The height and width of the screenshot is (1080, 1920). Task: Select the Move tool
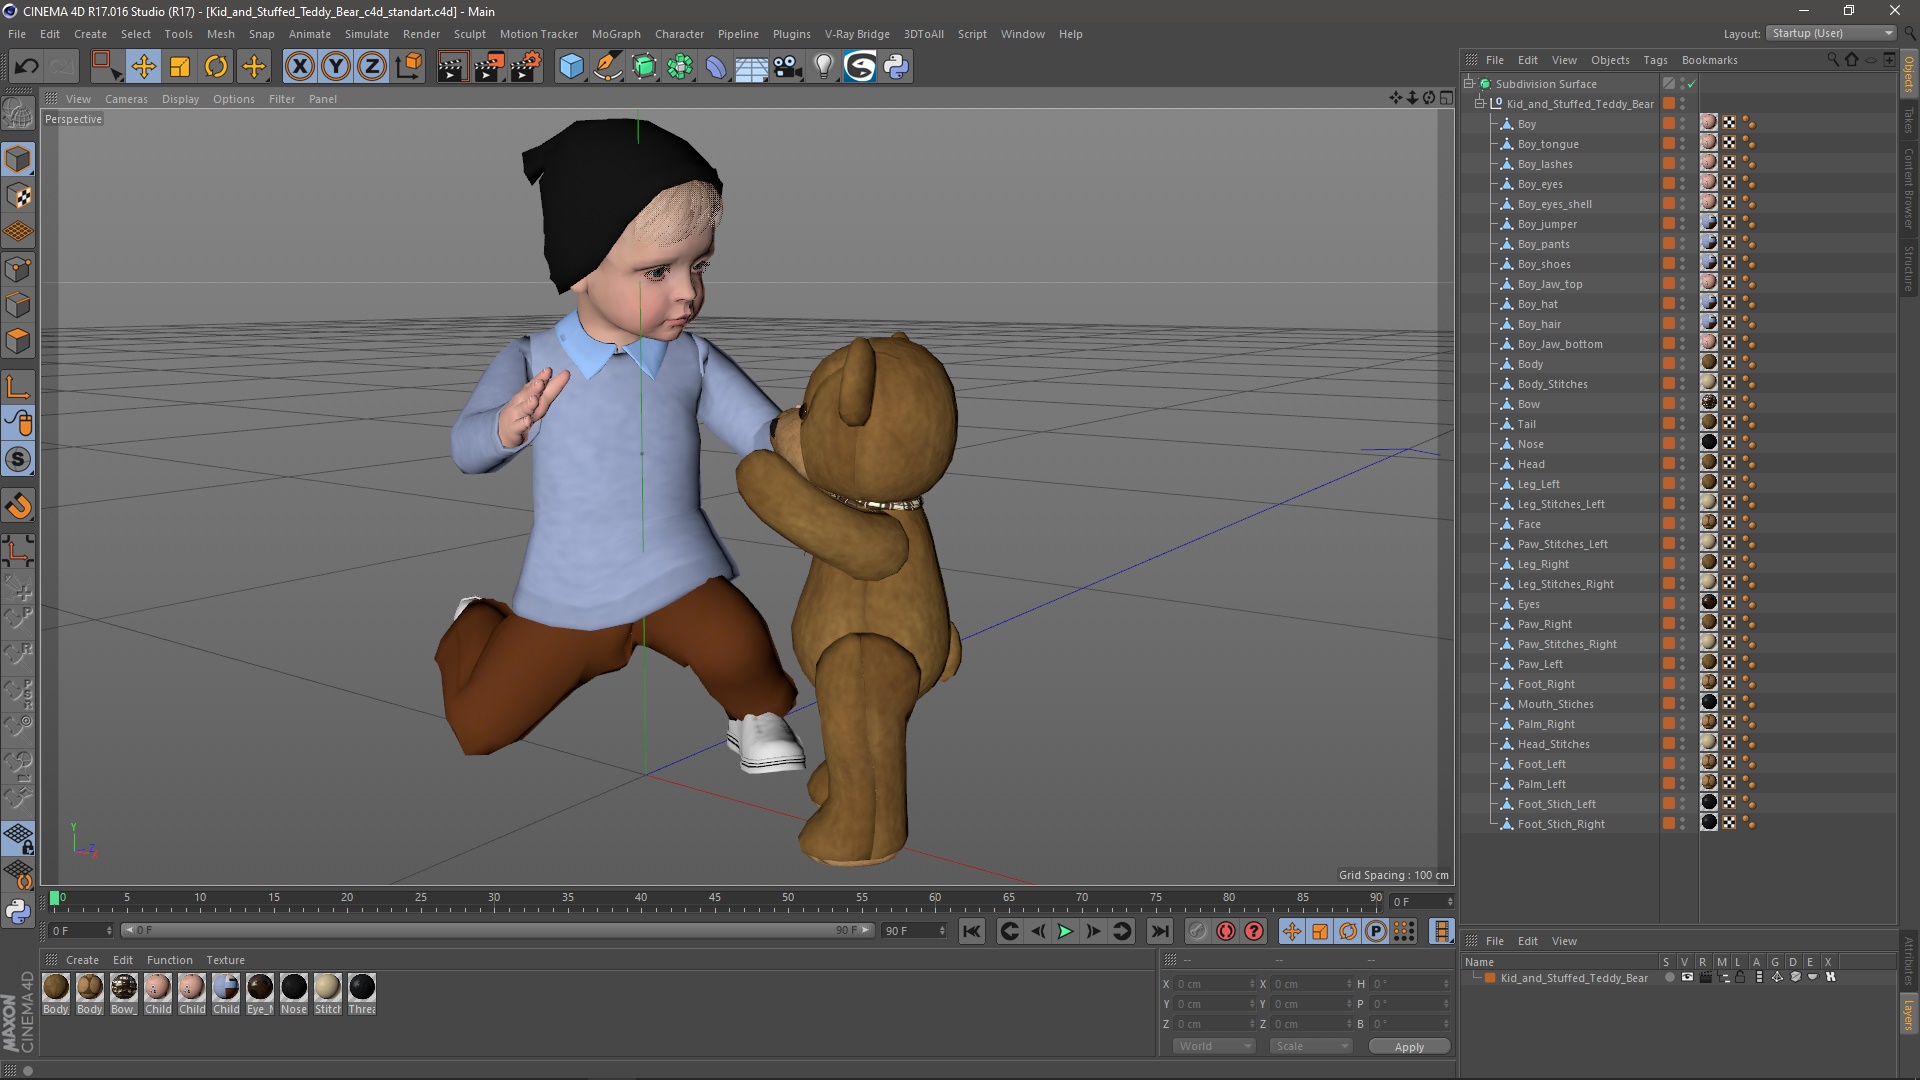tap(143, 67)
